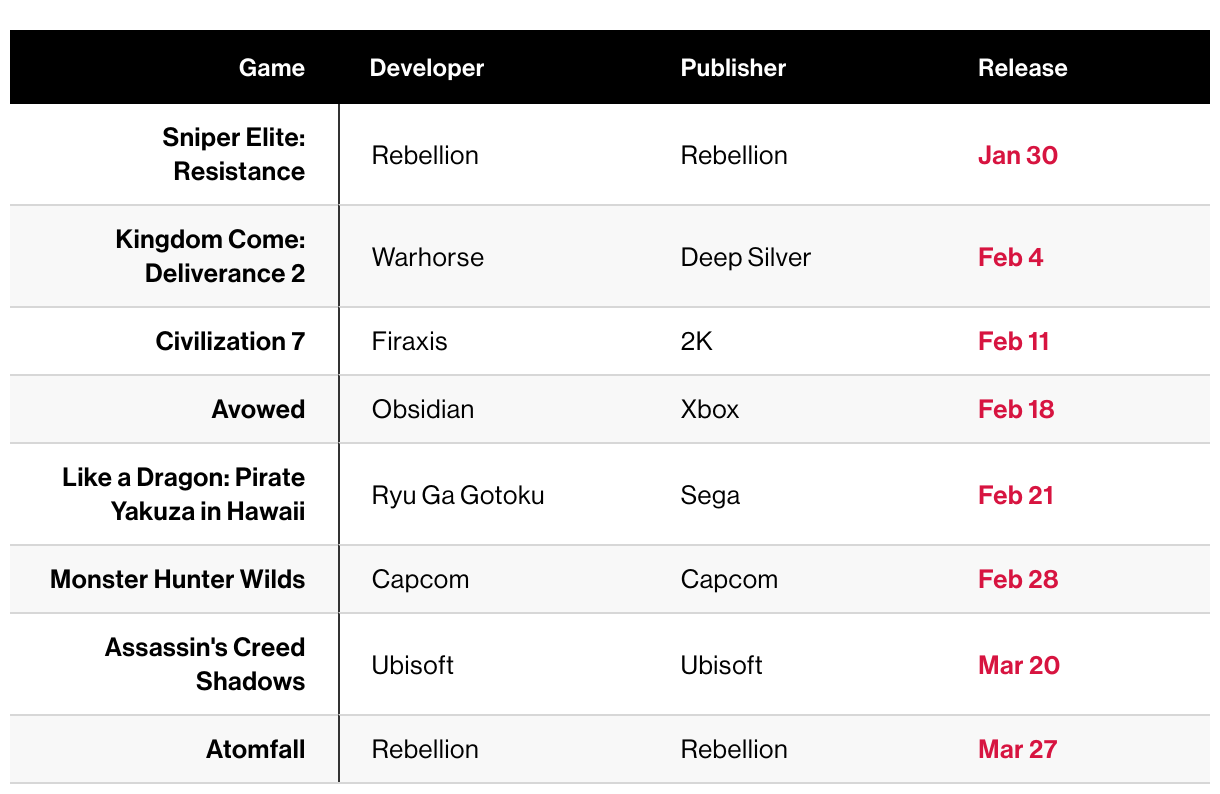
Task: Click the Feb 4 release date
Action: [1010, 257]
